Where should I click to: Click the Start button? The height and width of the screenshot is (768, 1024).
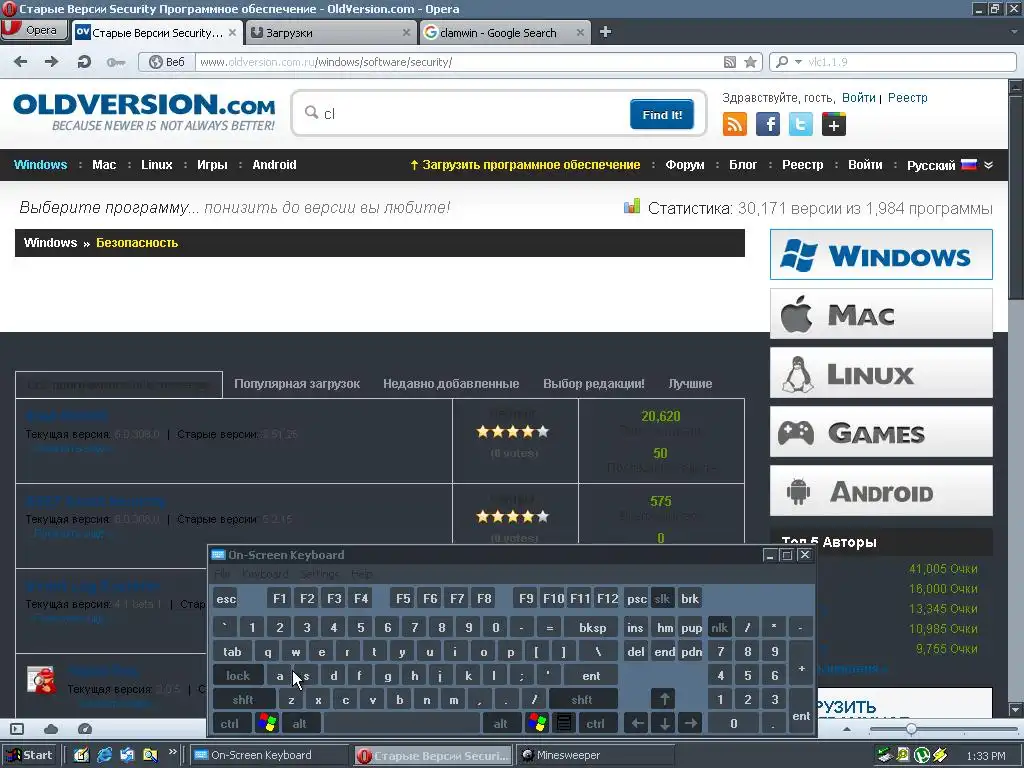(29, 755)
